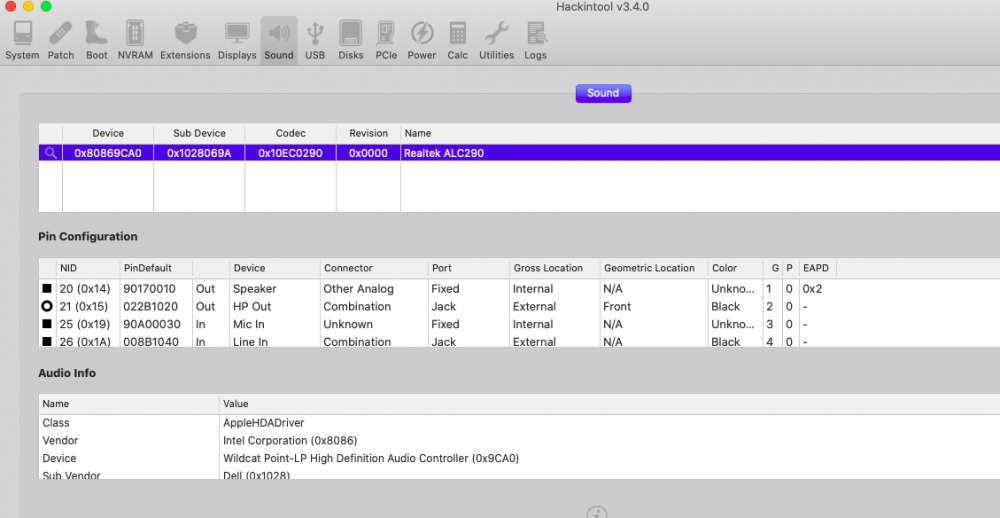
Task: Close the Hackintool window
Action: coord(10,6)
